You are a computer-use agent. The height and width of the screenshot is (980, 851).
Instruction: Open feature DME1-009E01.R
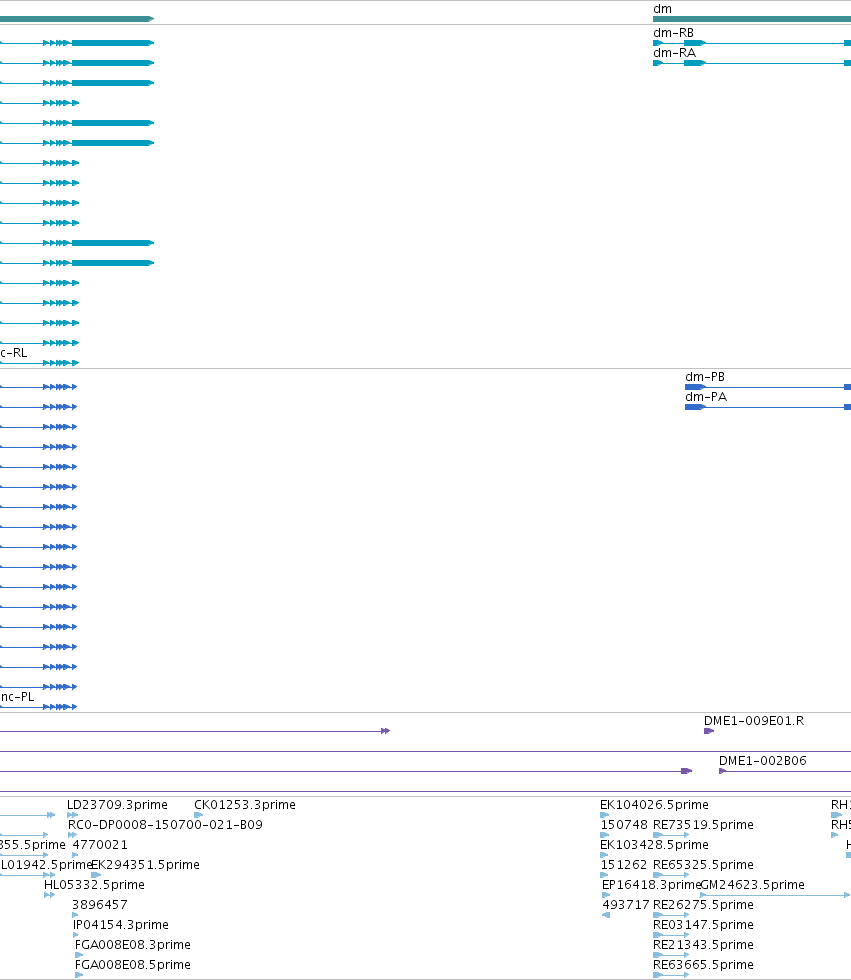(x=754, y=721)
